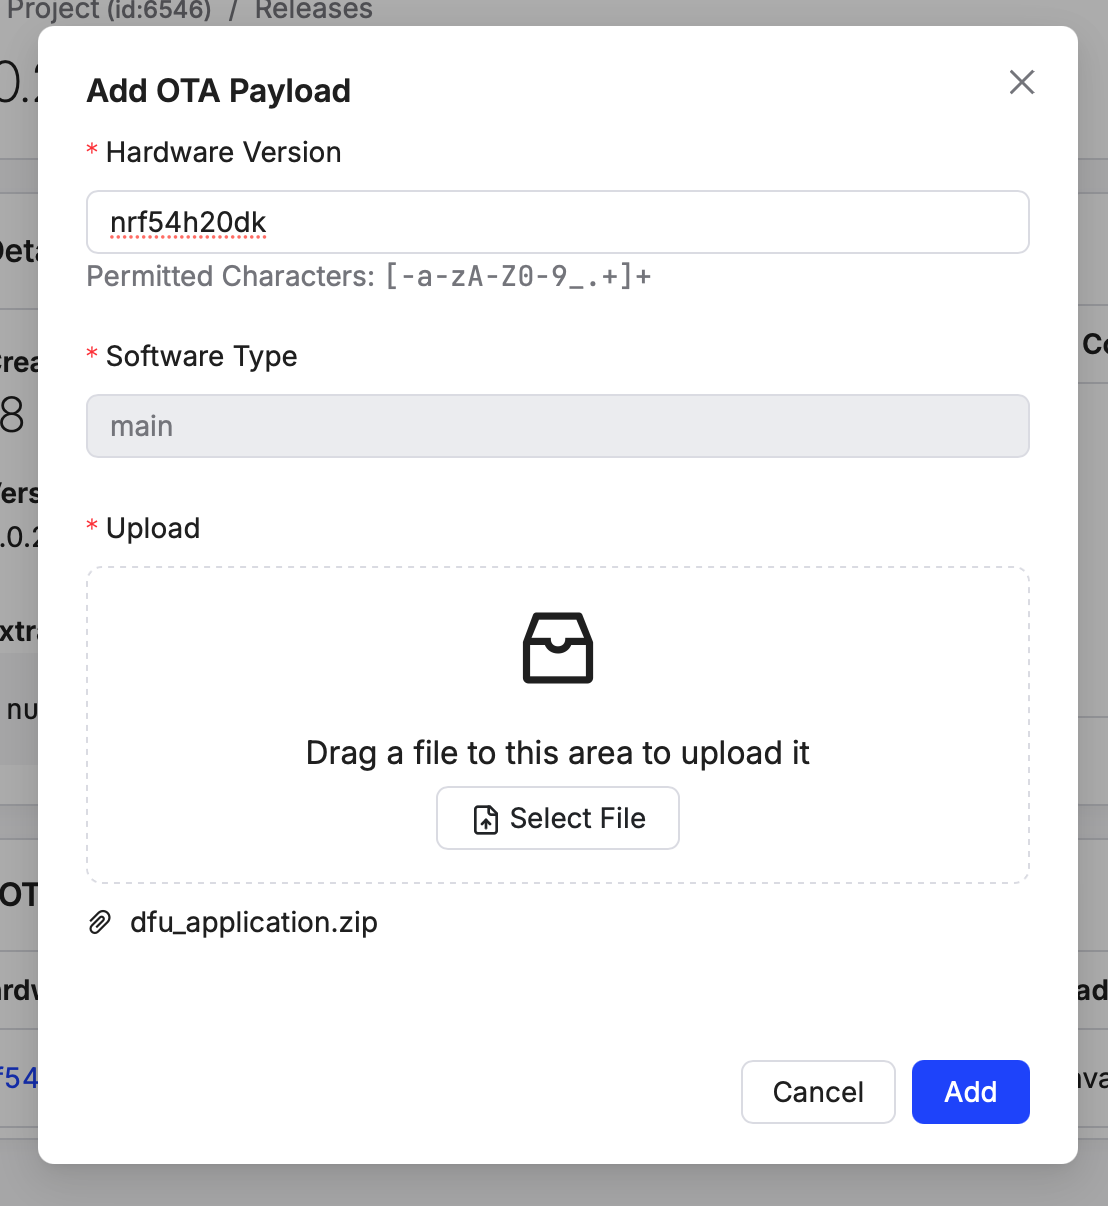Close the Add OTA Payload dialog

coord(1021,82)
